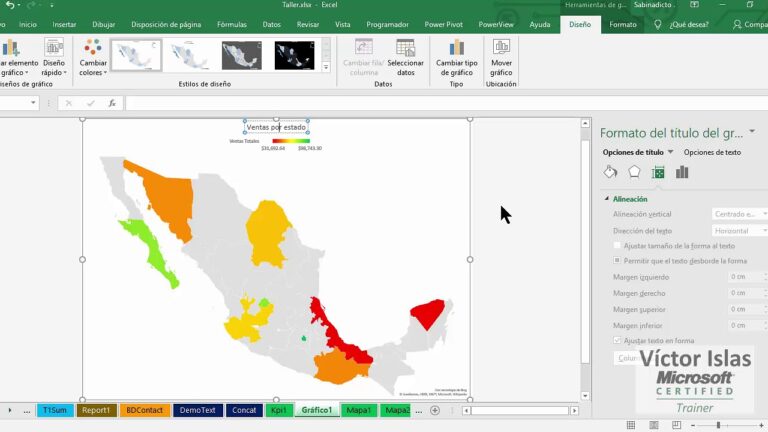
Task: Switch to Normal view in status bar
Action: [x=631, y=425]
